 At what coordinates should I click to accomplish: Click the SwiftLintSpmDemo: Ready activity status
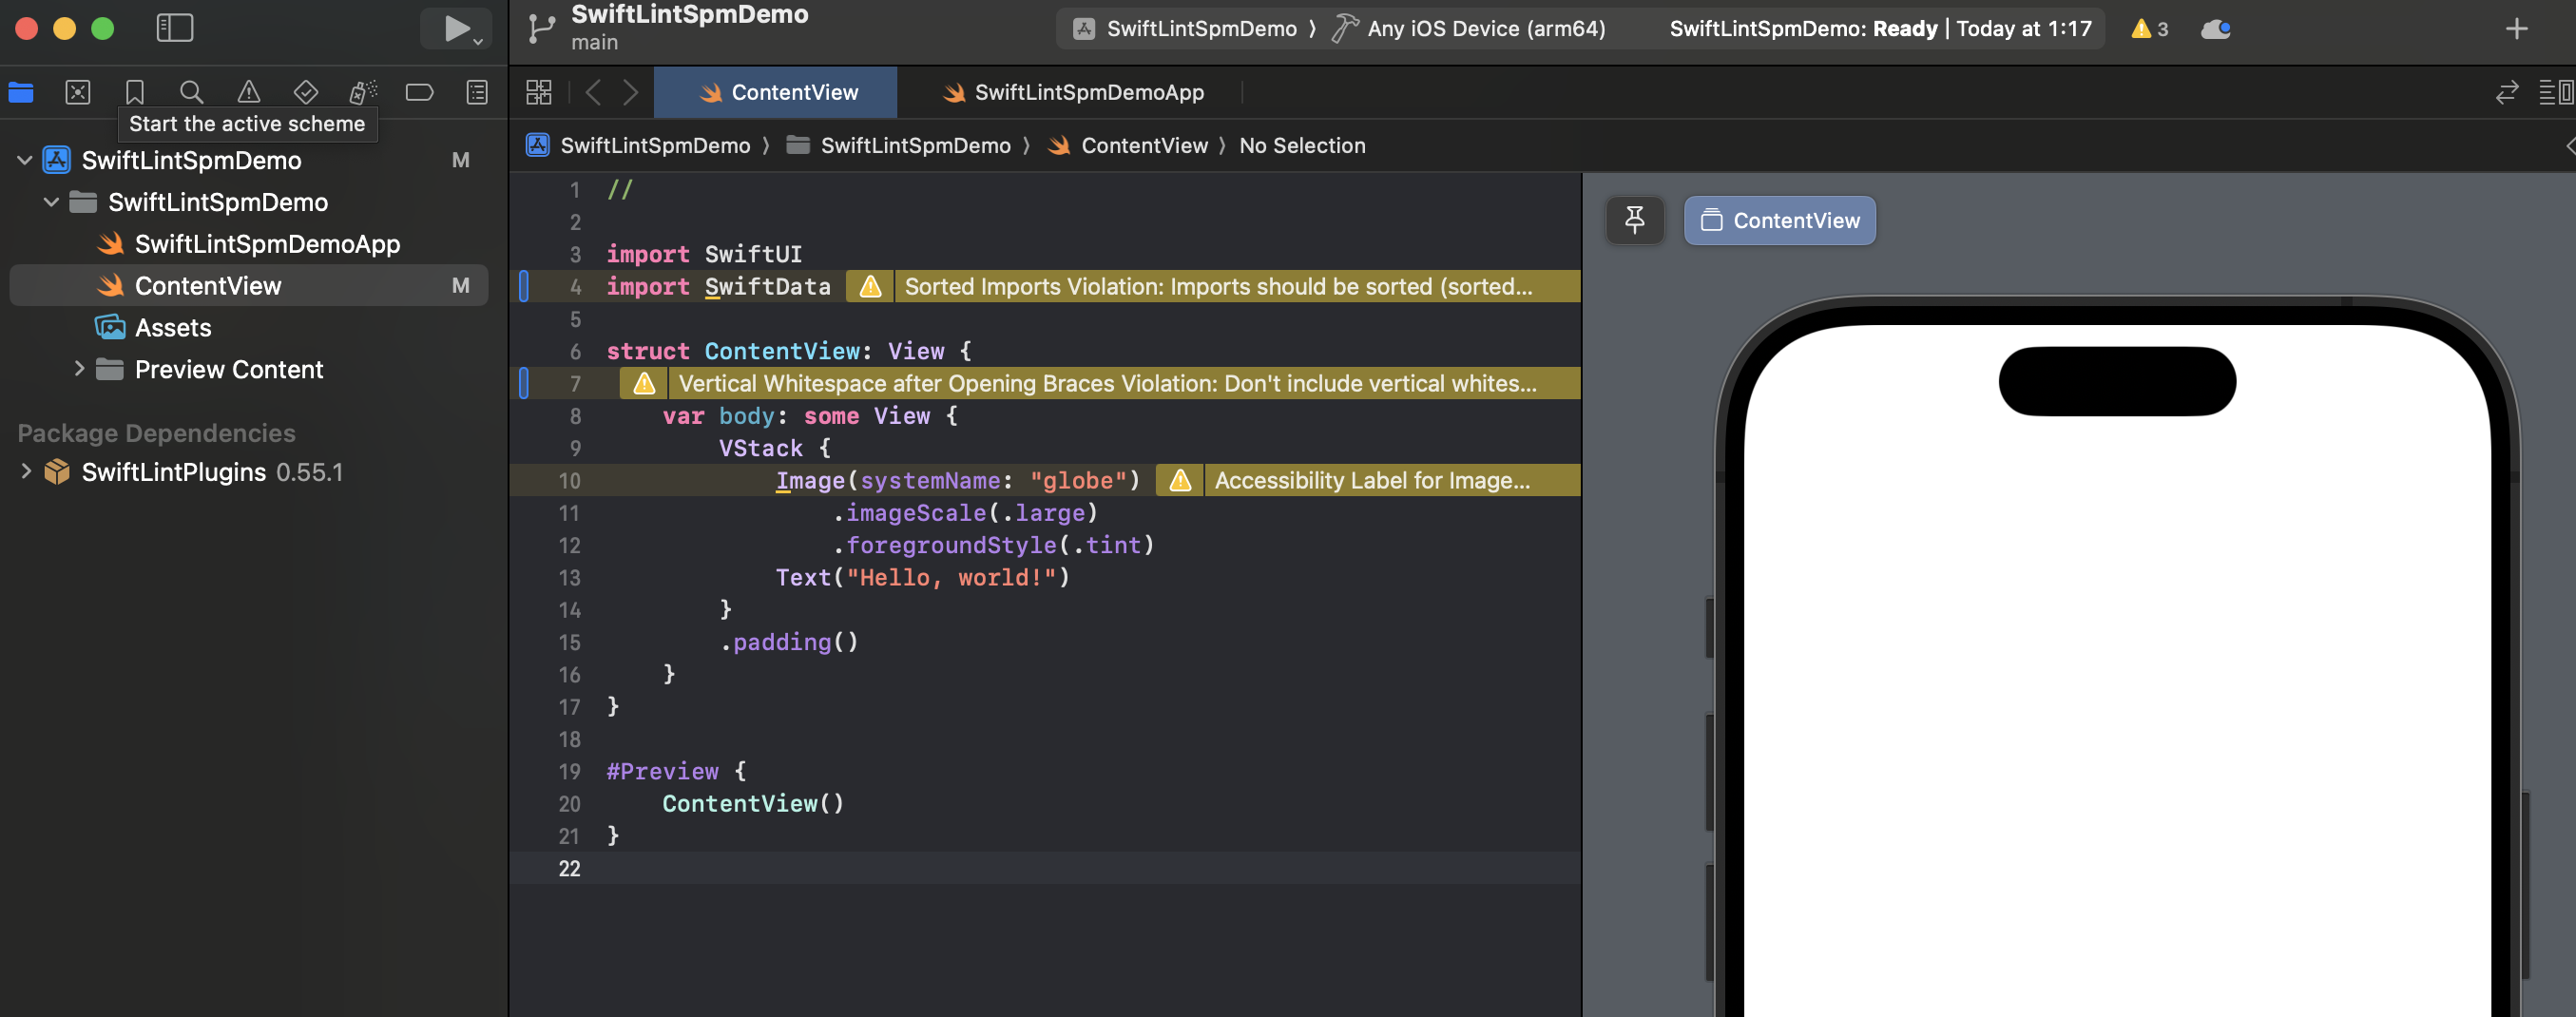click(x=1881, y=29)
